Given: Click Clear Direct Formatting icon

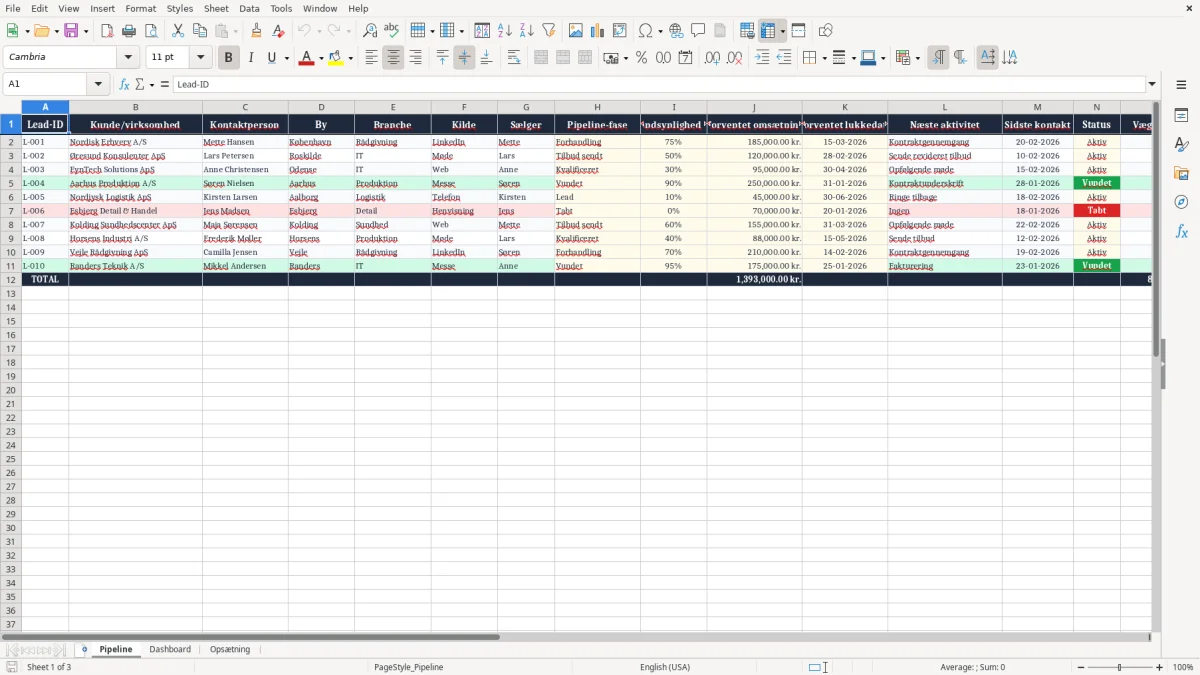Looking at the screenshot, I should click(279, 31).
